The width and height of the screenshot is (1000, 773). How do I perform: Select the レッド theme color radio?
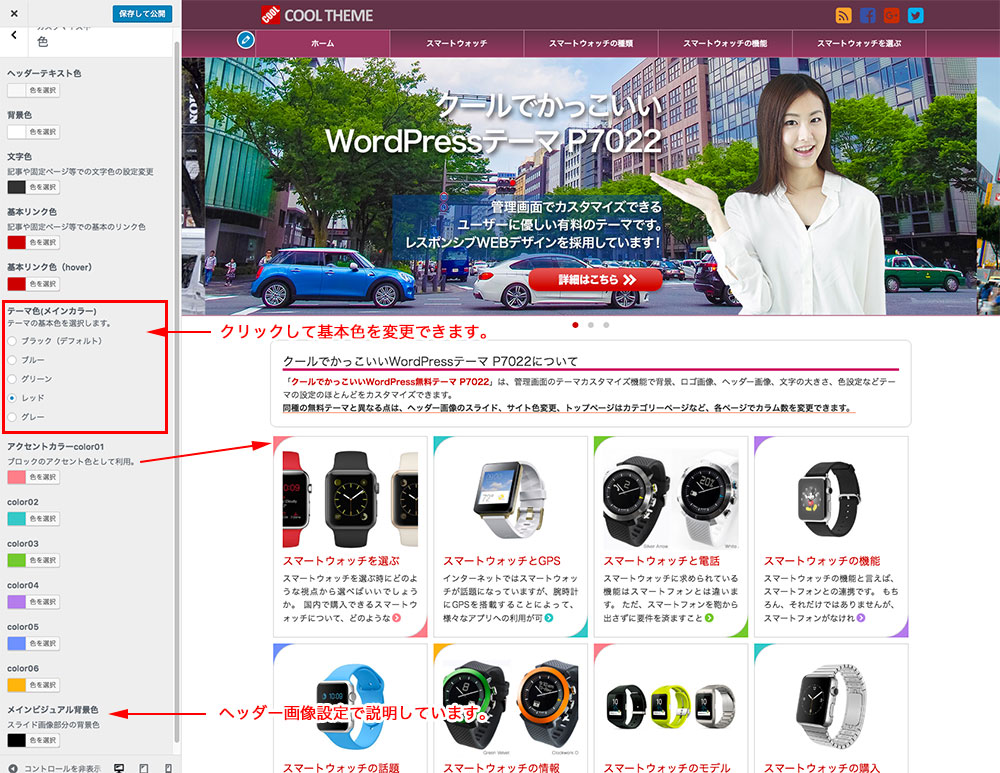[x=12, y=398]
